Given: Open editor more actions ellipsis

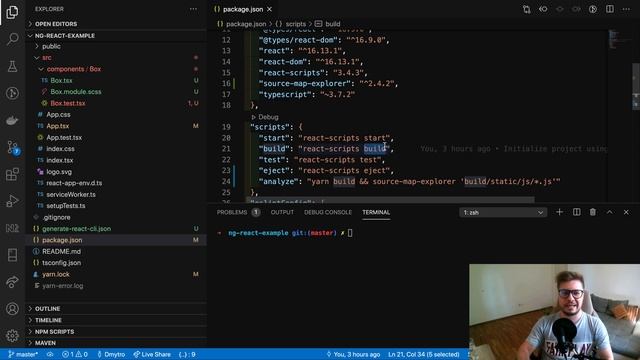Looking at the screenshot, I should click(626, 9).
